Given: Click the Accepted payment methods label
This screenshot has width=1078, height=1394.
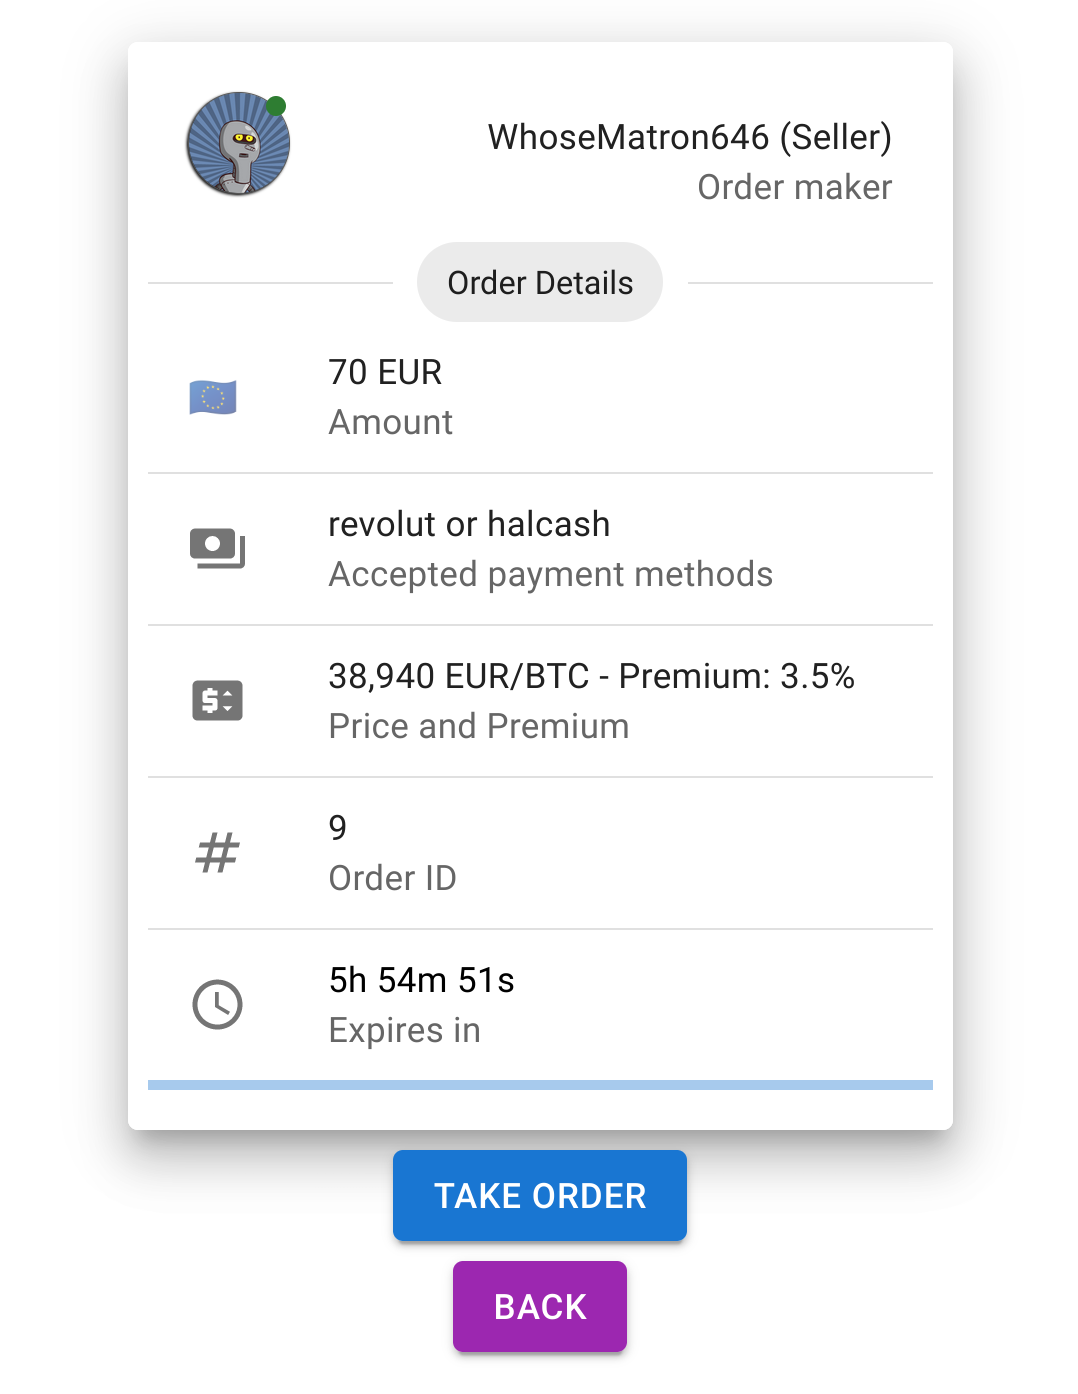Looking at the screenshot, I should [550, 574].
